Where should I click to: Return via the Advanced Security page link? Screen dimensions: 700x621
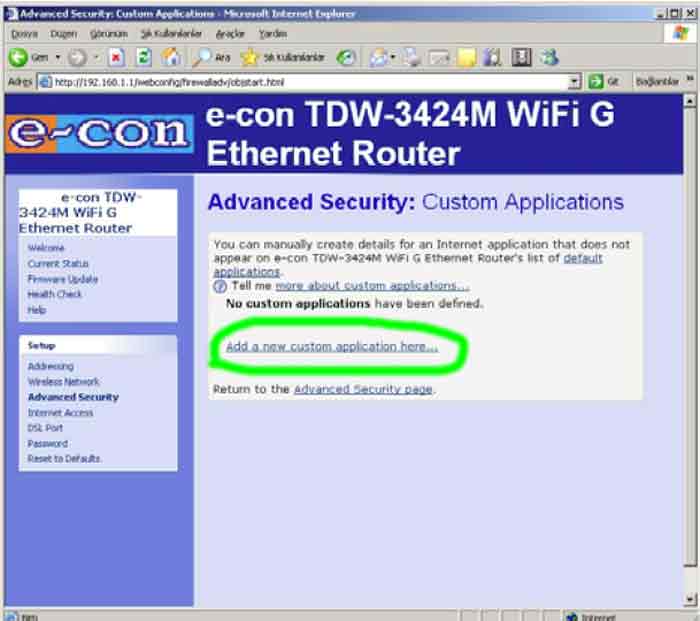coord(363,389)
